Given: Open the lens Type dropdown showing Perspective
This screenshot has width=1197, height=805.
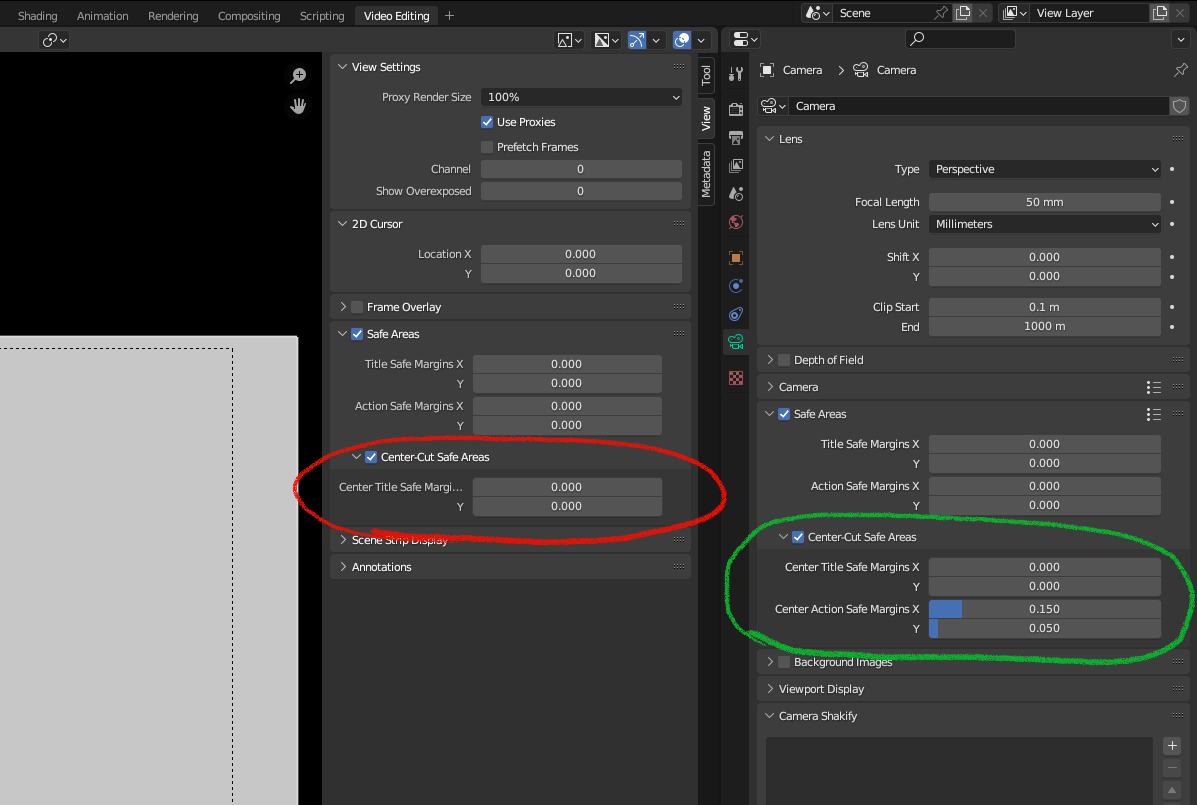Looking at the screenshot, I should pos(1044,169).
